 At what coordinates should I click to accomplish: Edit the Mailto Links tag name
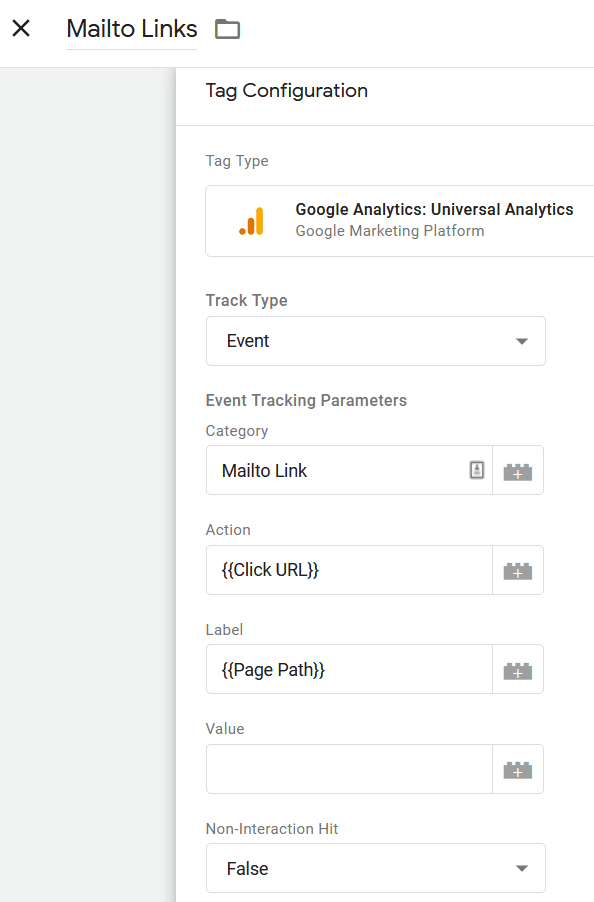tap(132, 29)
